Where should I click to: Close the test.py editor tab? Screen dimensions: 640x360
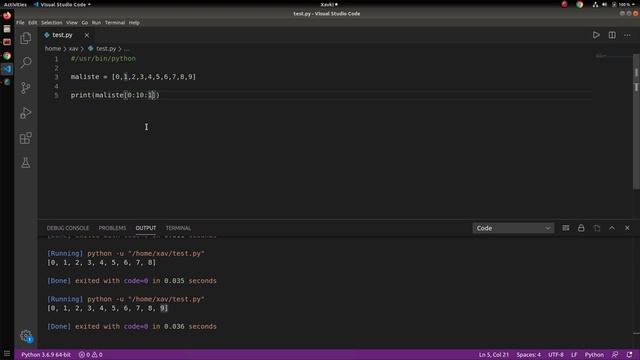[x=87, y=35]
